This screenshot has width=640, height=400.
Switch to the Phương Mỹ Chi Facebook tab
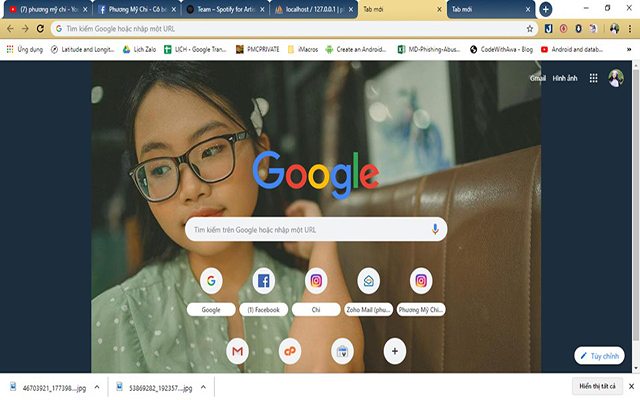coord(137,9)
